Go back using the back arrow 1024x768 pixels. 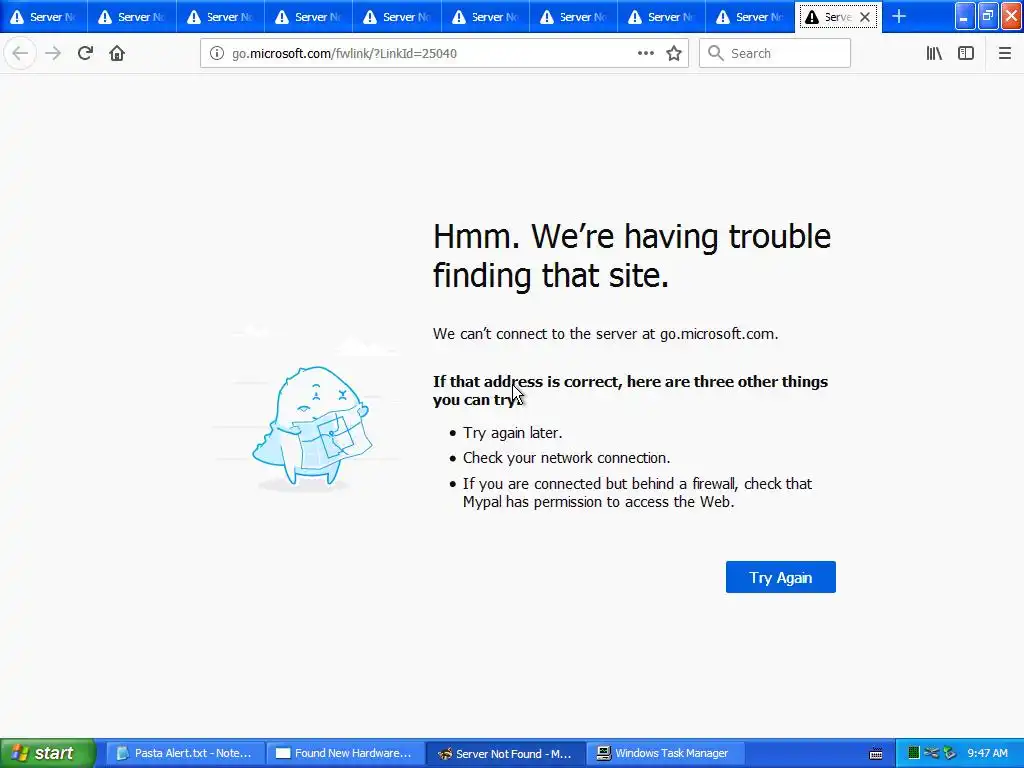pos(20,54)
